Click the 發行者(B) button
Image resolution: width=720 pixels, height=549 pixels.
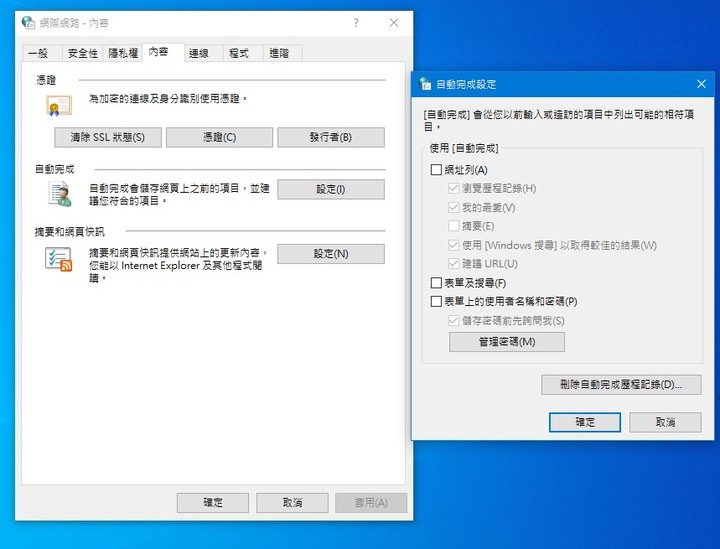tap(331, 137)
